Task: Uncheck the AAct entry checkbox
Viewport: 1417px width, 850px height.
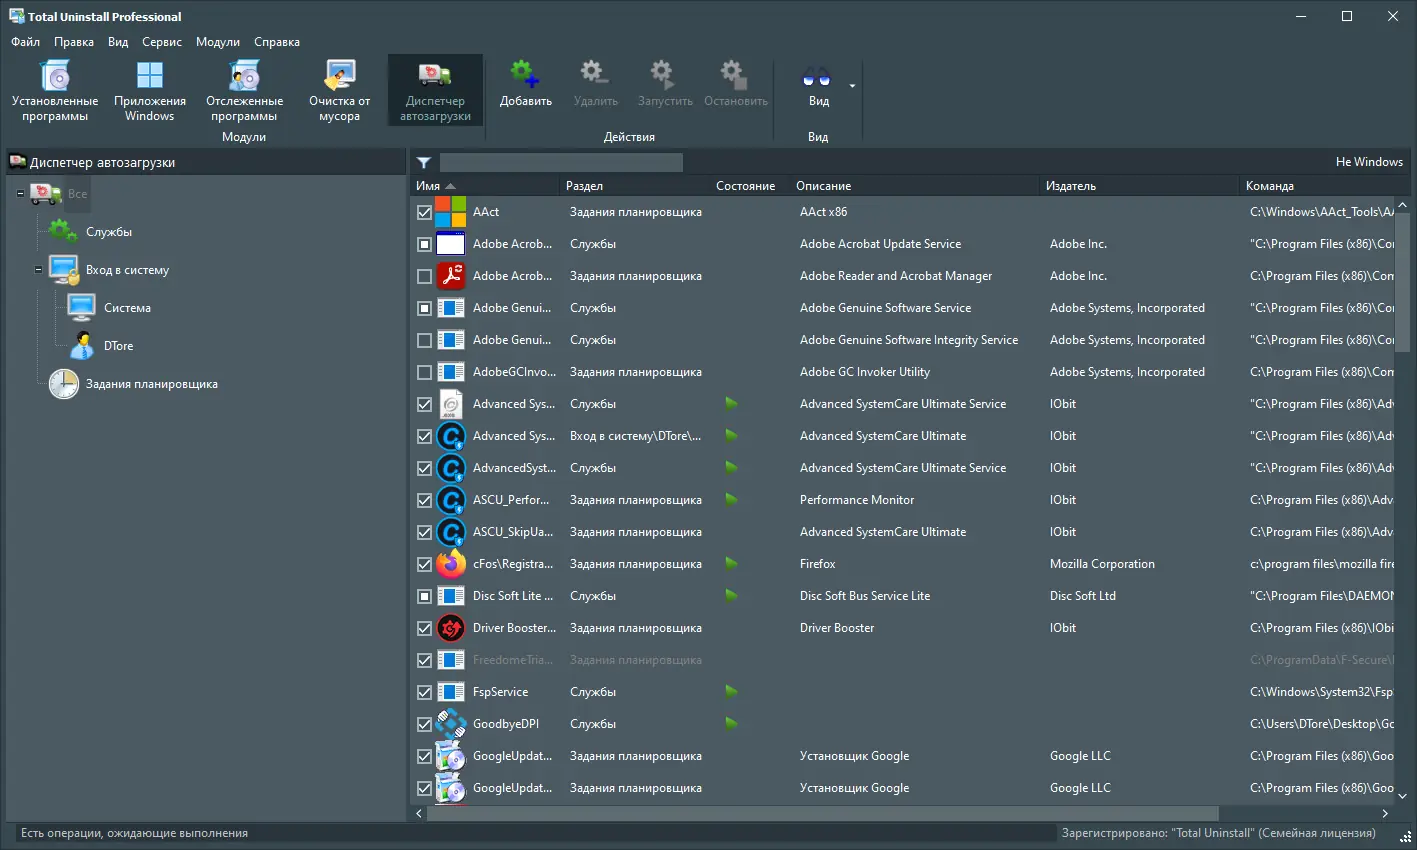Action: 424,212
